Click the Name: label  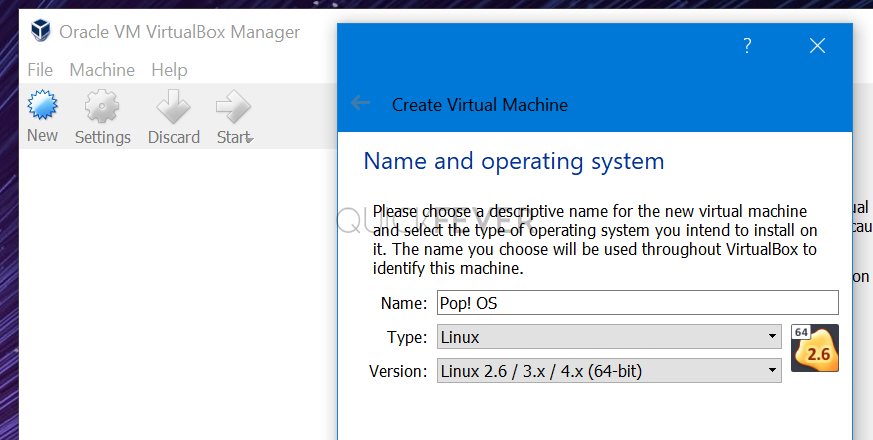coord(404,304)
